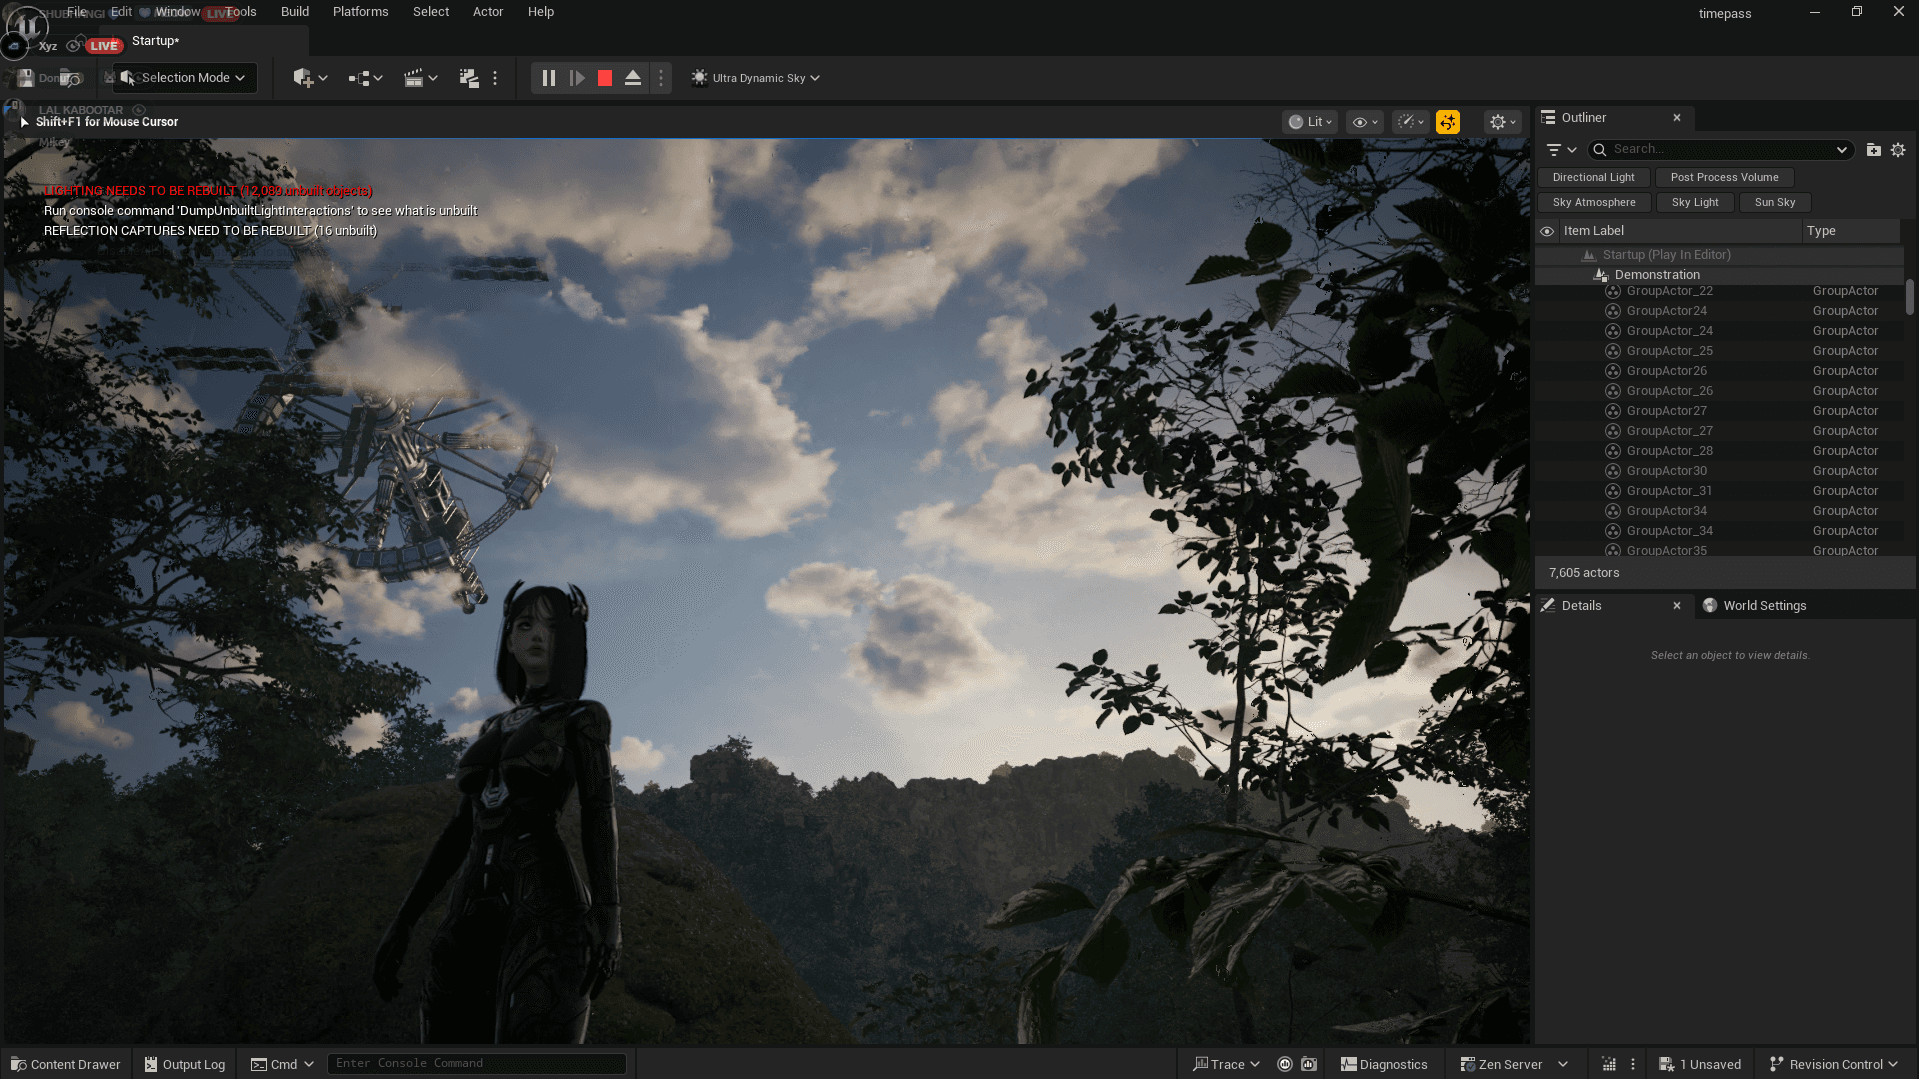Image resolution: width=1919 pixels, height=1079 pixels.
Task: Open the Build menu
Action: (295, 12)
